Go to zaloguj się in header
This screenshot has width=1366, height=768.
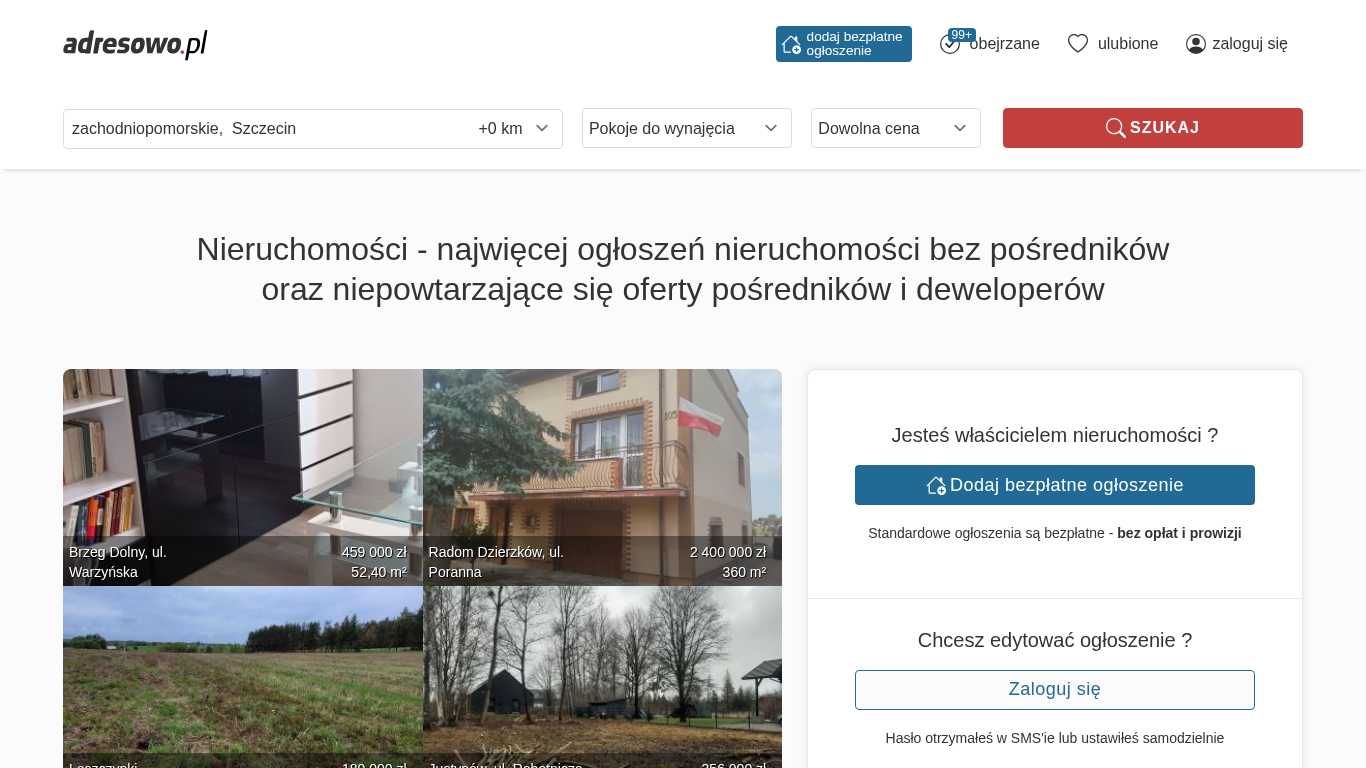pyautogui.click(x=1237, y=44)
